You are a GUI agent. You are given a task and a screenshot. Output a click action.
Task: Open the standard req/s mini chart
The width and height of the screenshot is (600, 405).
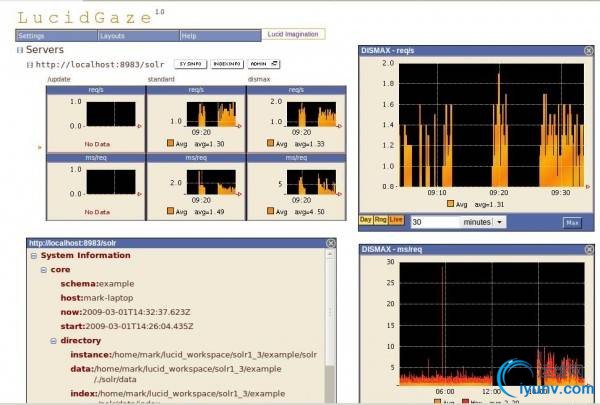211,114
